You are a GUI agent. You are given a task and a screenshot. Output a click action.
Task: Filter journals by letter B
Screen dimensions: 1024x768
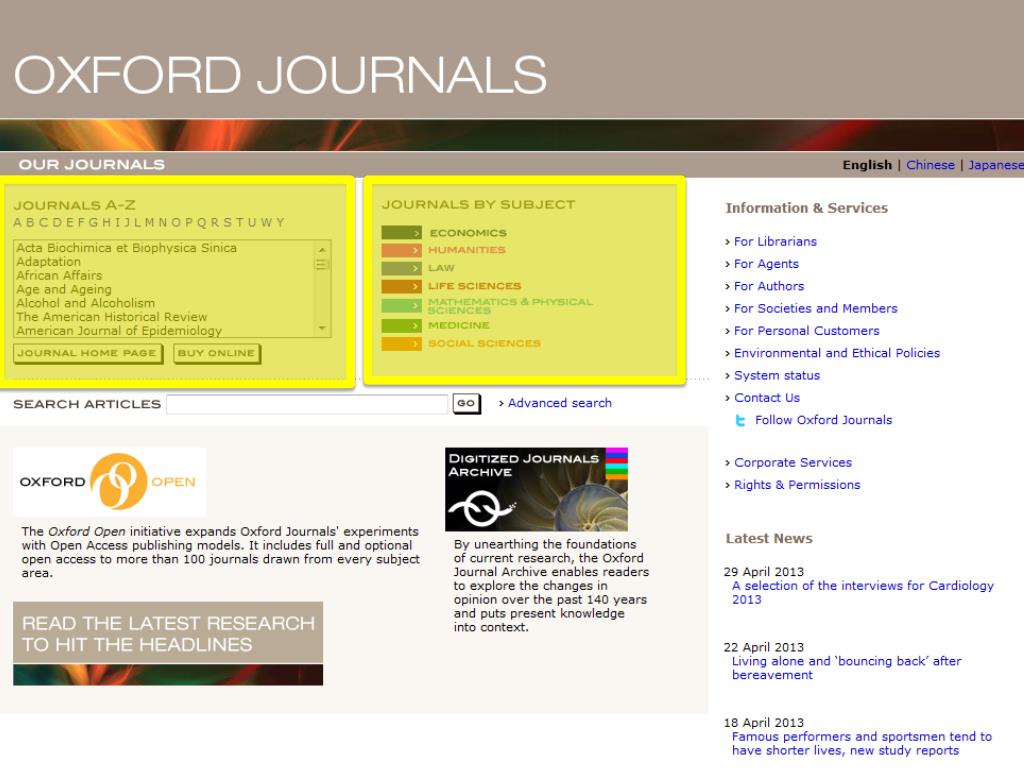pos(30,223)
